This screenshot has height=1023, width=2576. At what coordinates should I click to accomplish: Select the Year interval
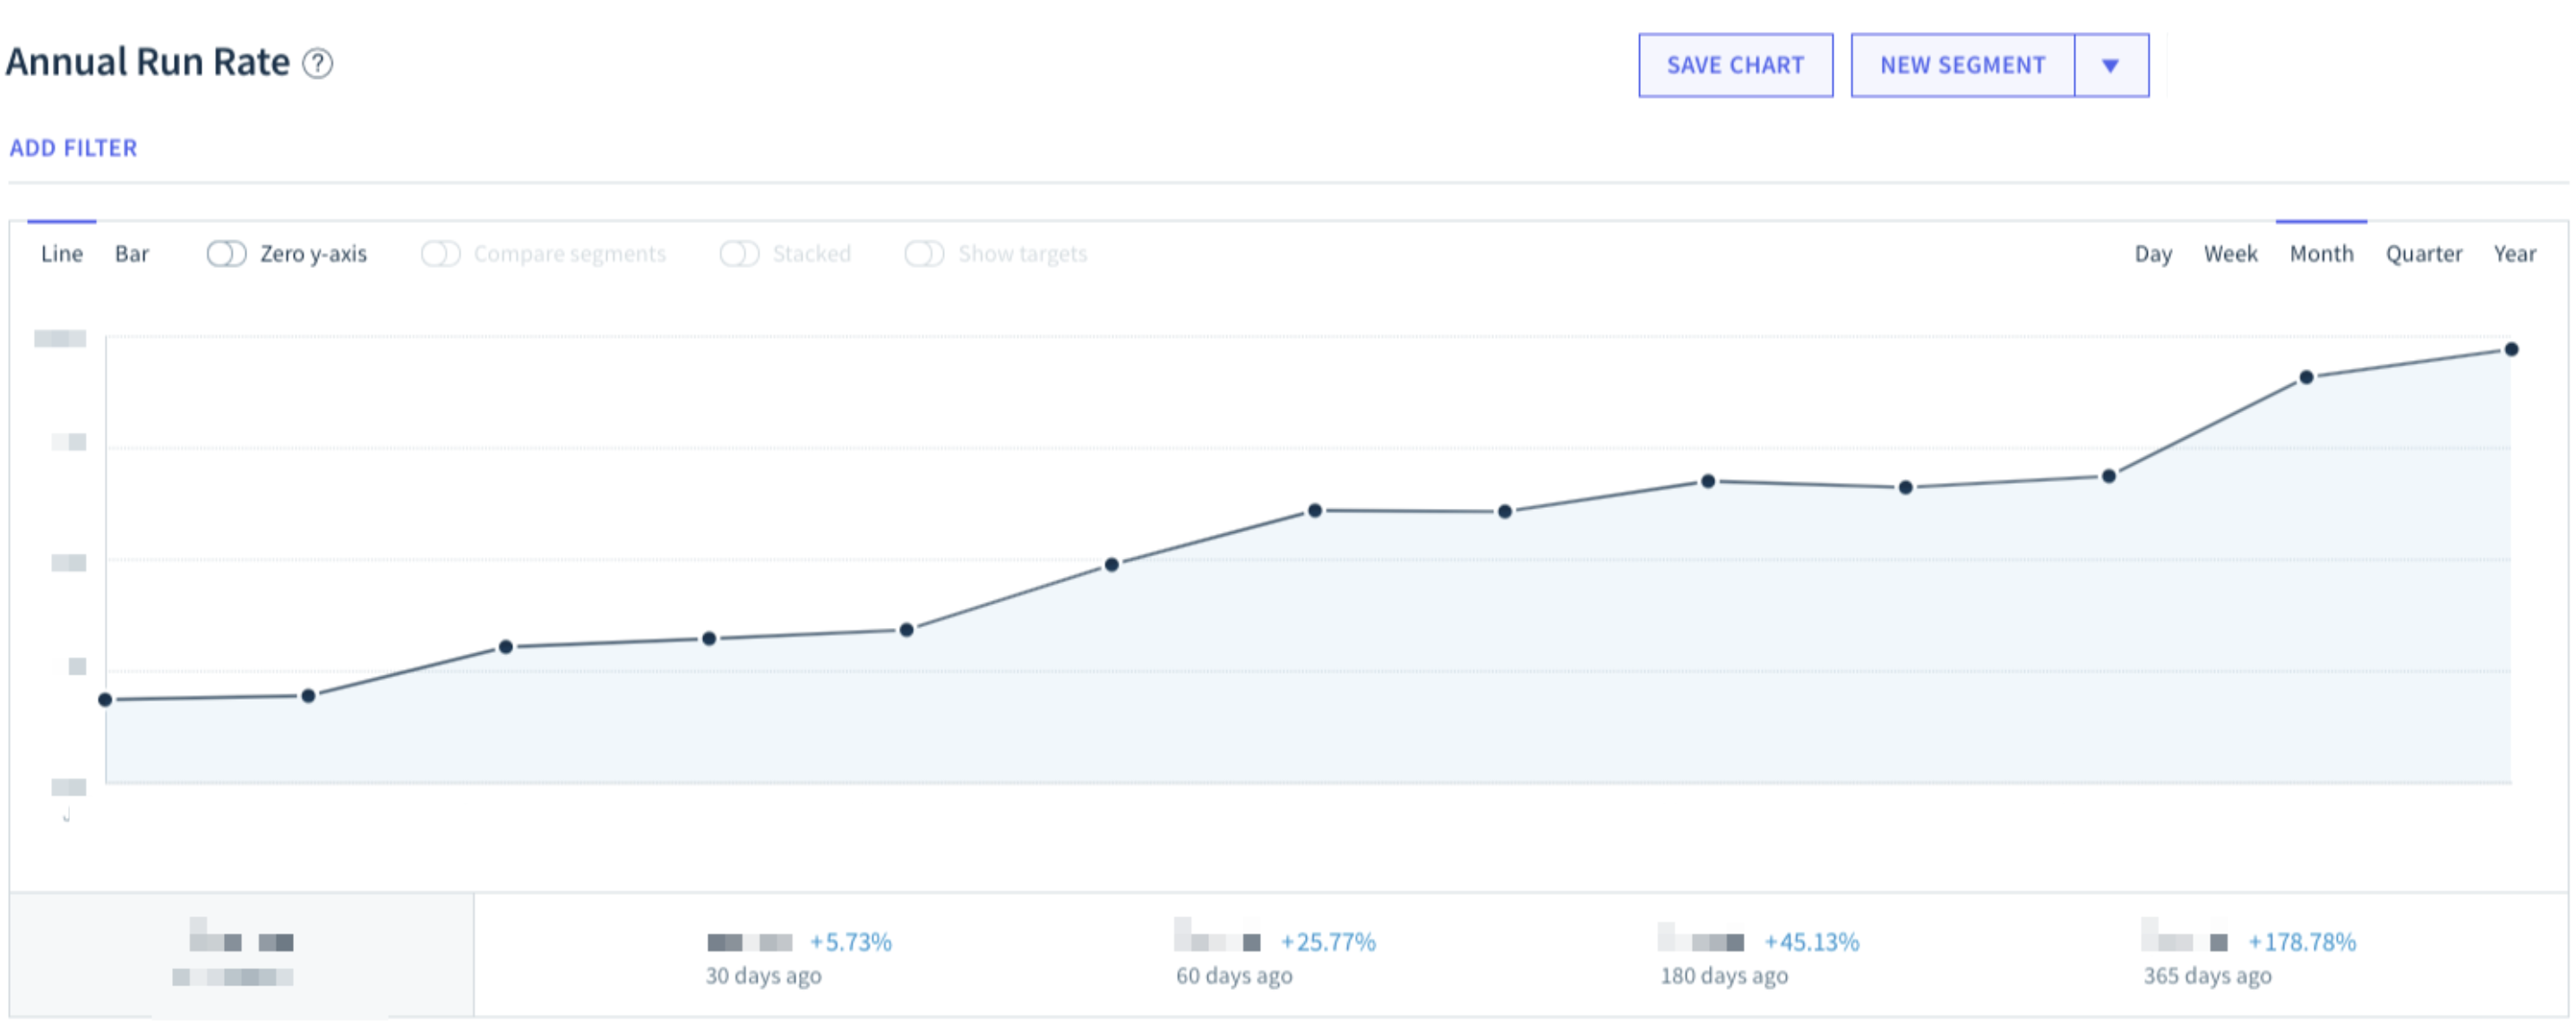coord(2513,254)
